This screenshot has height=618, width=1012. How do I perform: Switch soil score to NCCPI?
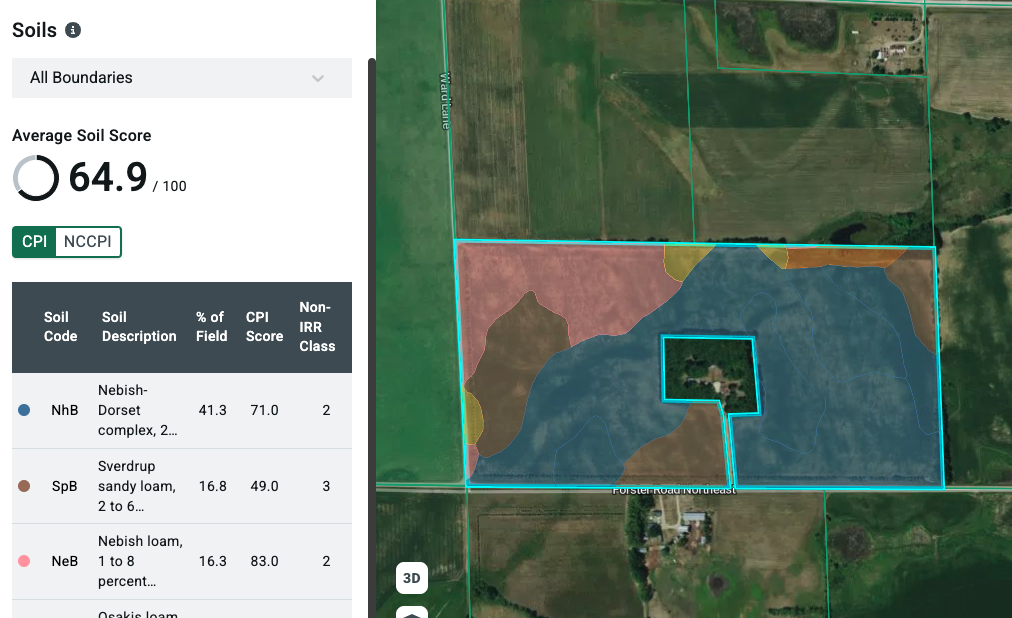click(x=88, y=242)
